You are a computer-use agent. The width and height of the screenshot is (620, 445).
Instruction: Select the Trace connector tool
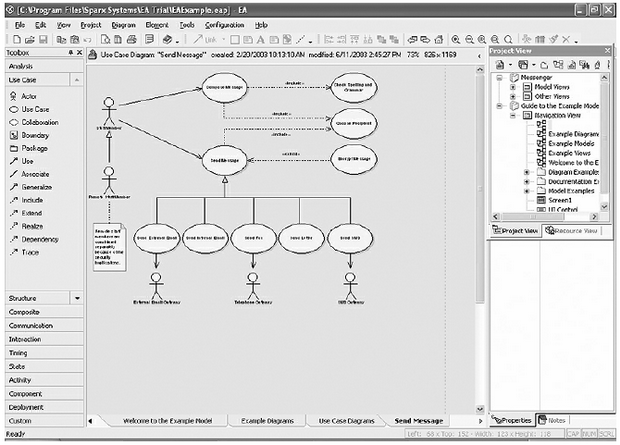[30, 253]
